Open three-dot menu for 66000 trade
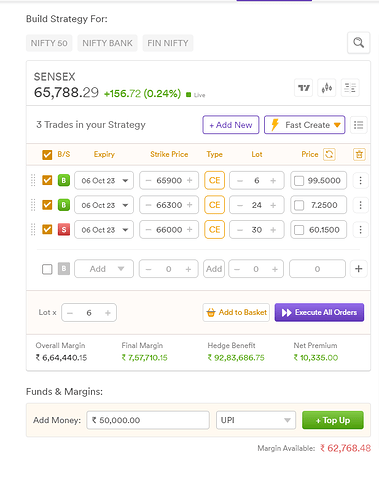This screenshot has width=379, height=500. click(x=360, y=230)
